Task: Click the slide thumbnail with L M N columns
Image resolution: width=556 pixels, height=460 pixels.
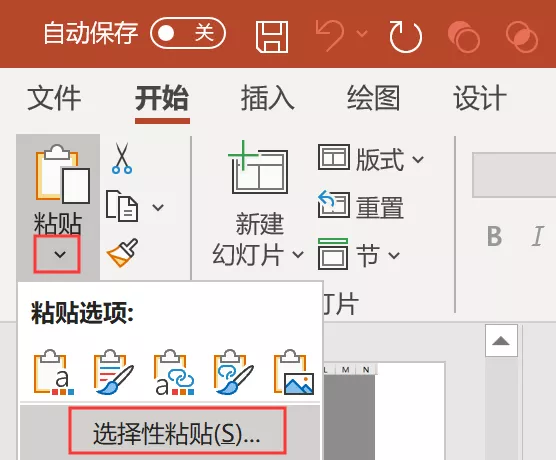Action: pos(384,411)
